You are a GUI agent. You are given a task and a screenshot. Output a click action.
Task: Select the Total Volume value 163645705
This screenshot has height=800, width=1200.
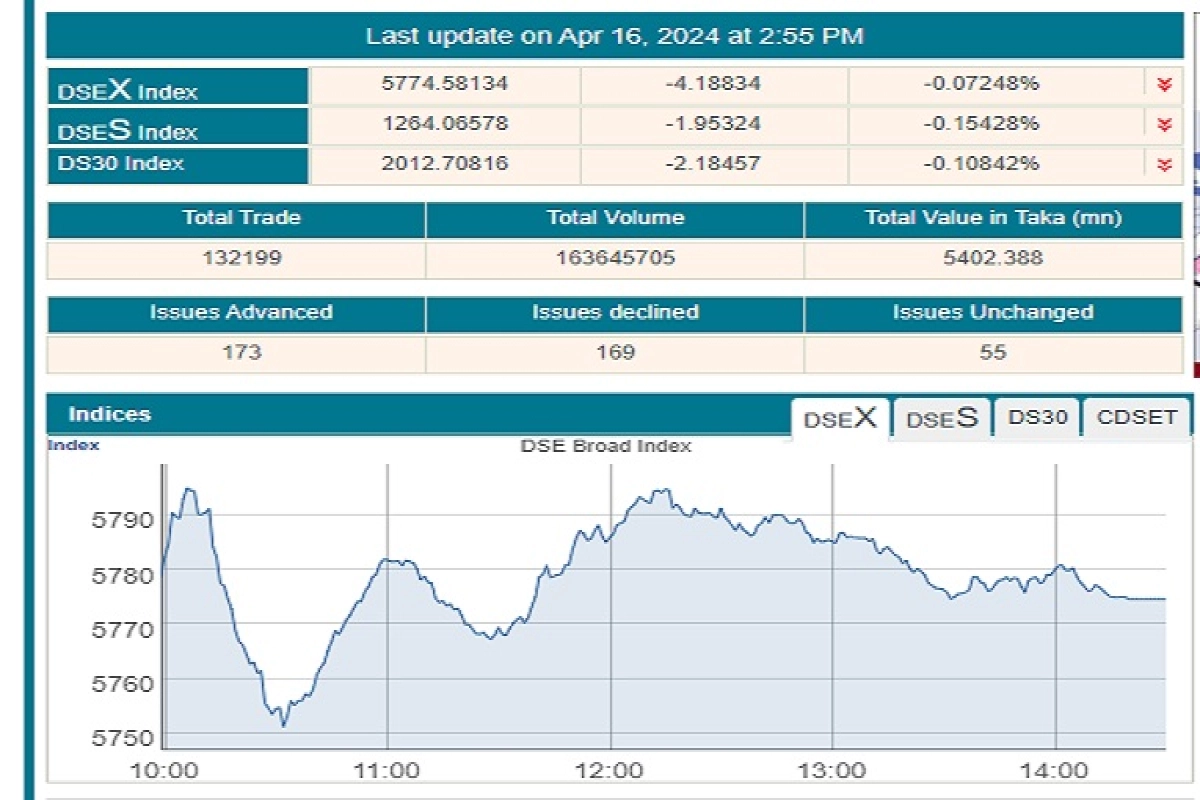(x=614, y=258)
